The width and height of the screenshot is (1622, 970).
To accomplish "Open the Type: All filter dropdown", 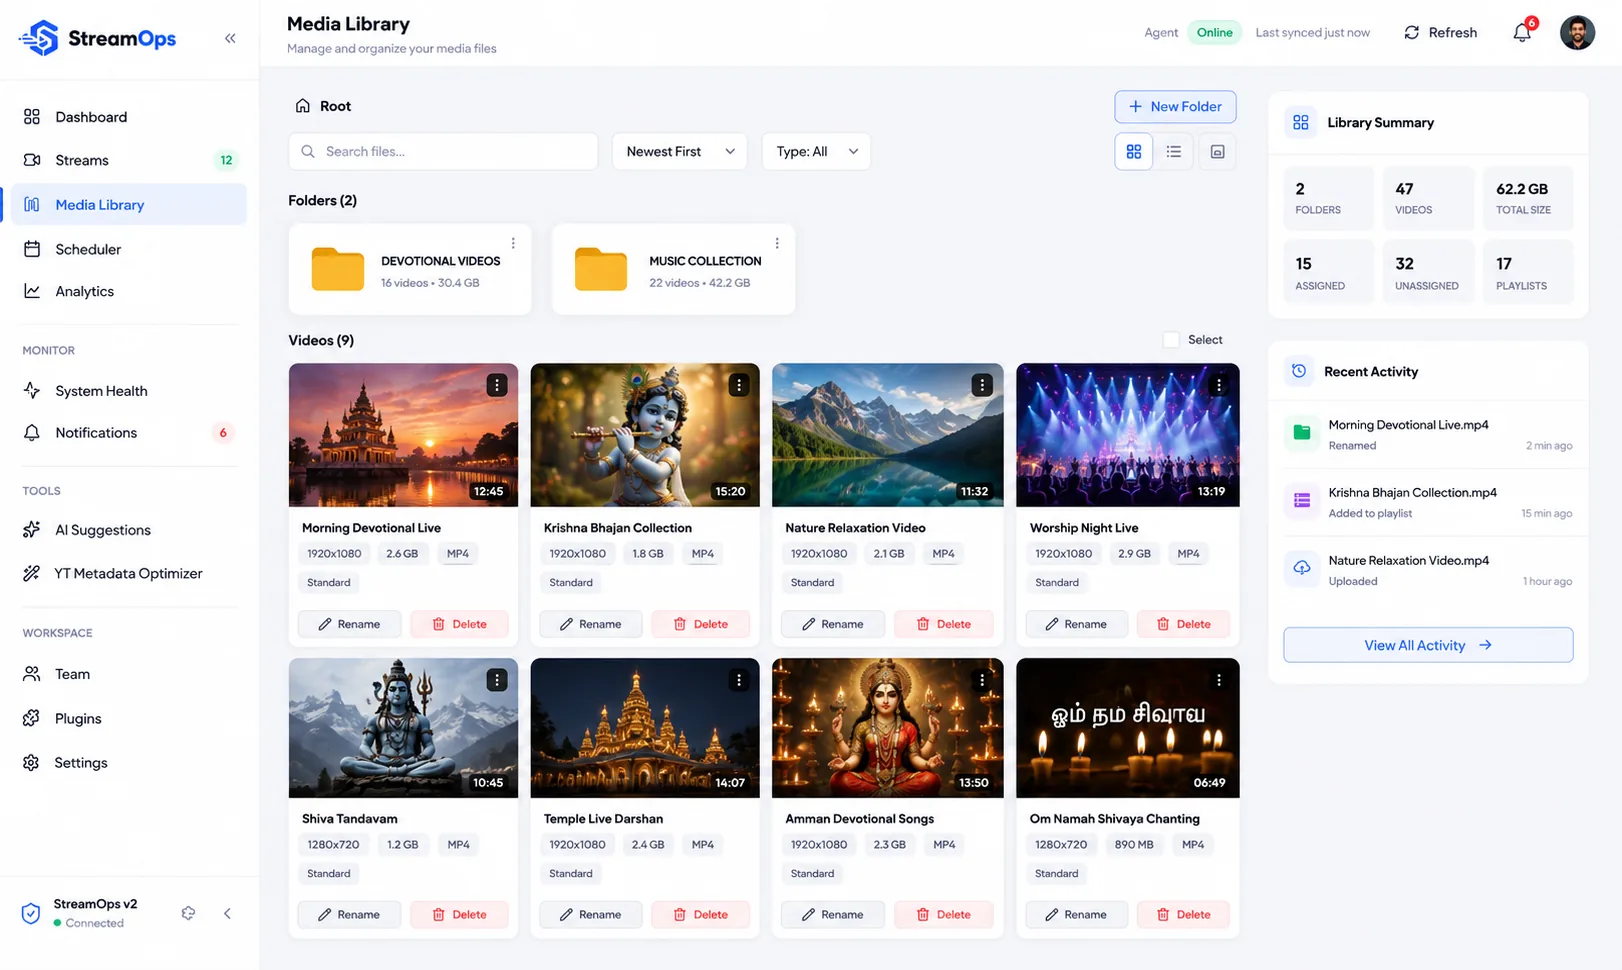I will pyautogui.click(x=816, y=152).
